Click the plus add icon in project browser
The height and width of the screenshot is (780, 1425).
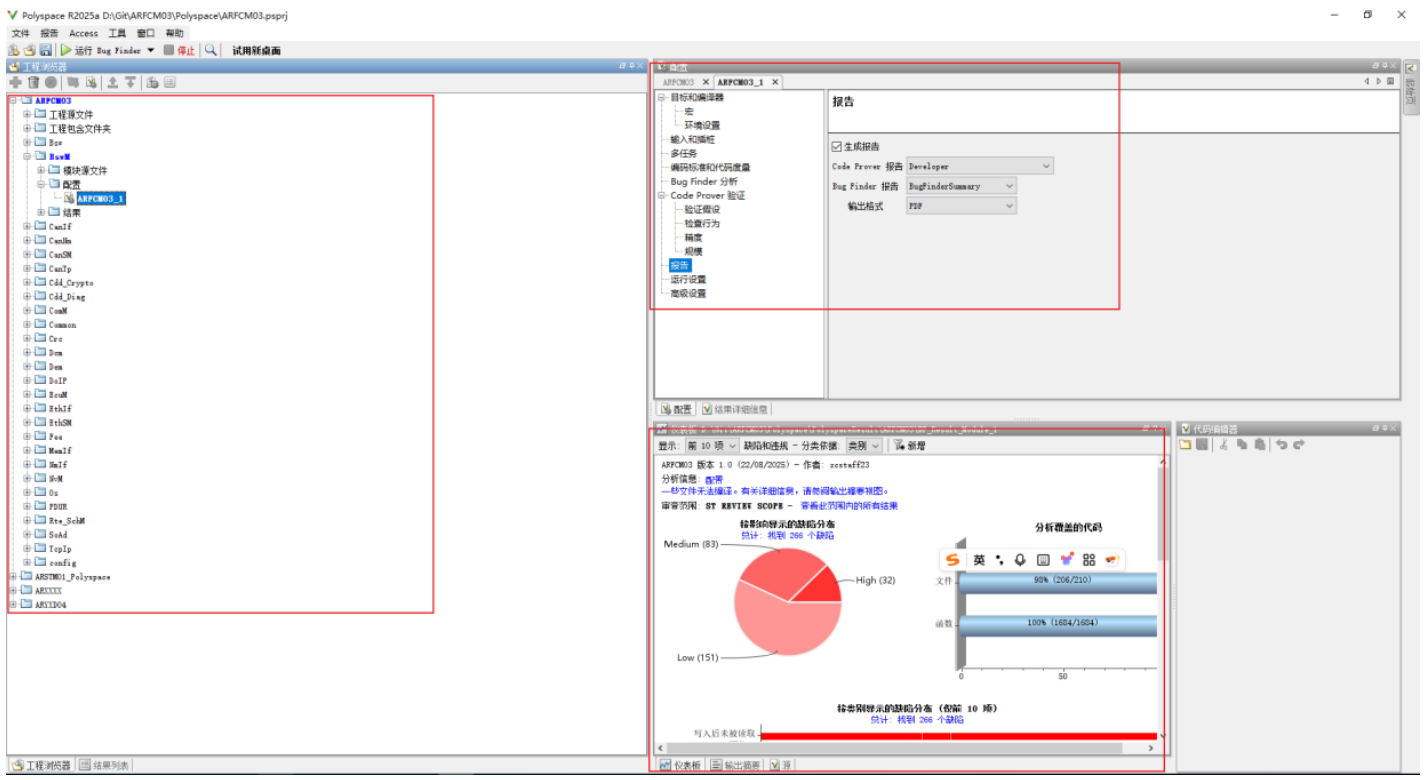[x=15, y=82]
